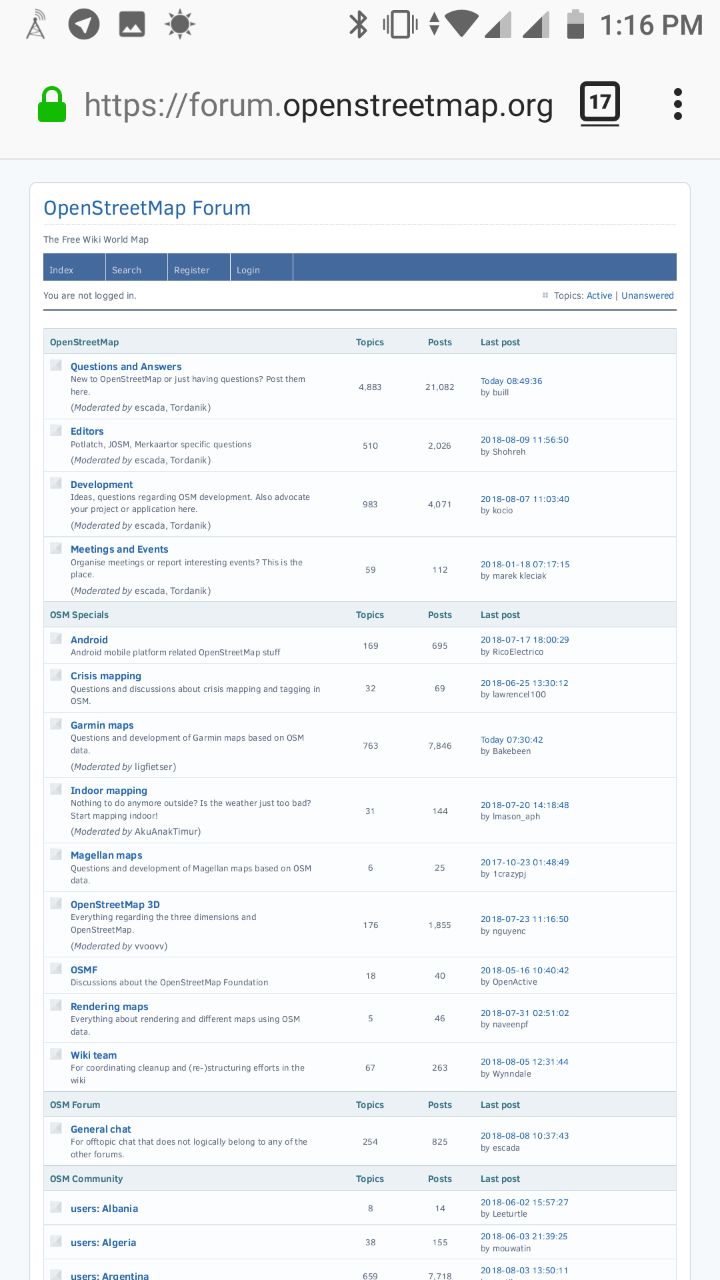Screen dimensions: 720x1280
Task: Click the forum icon beside OpenStreetMap 3D
Action: 56,903
